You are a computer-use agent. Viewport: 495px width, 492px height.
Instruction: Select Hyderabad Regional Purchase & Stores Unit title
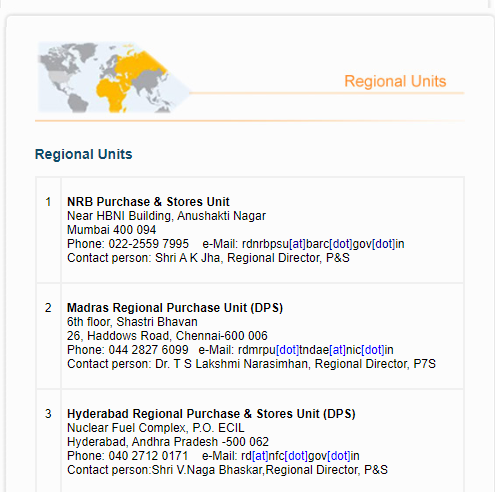tap(211, 414)
